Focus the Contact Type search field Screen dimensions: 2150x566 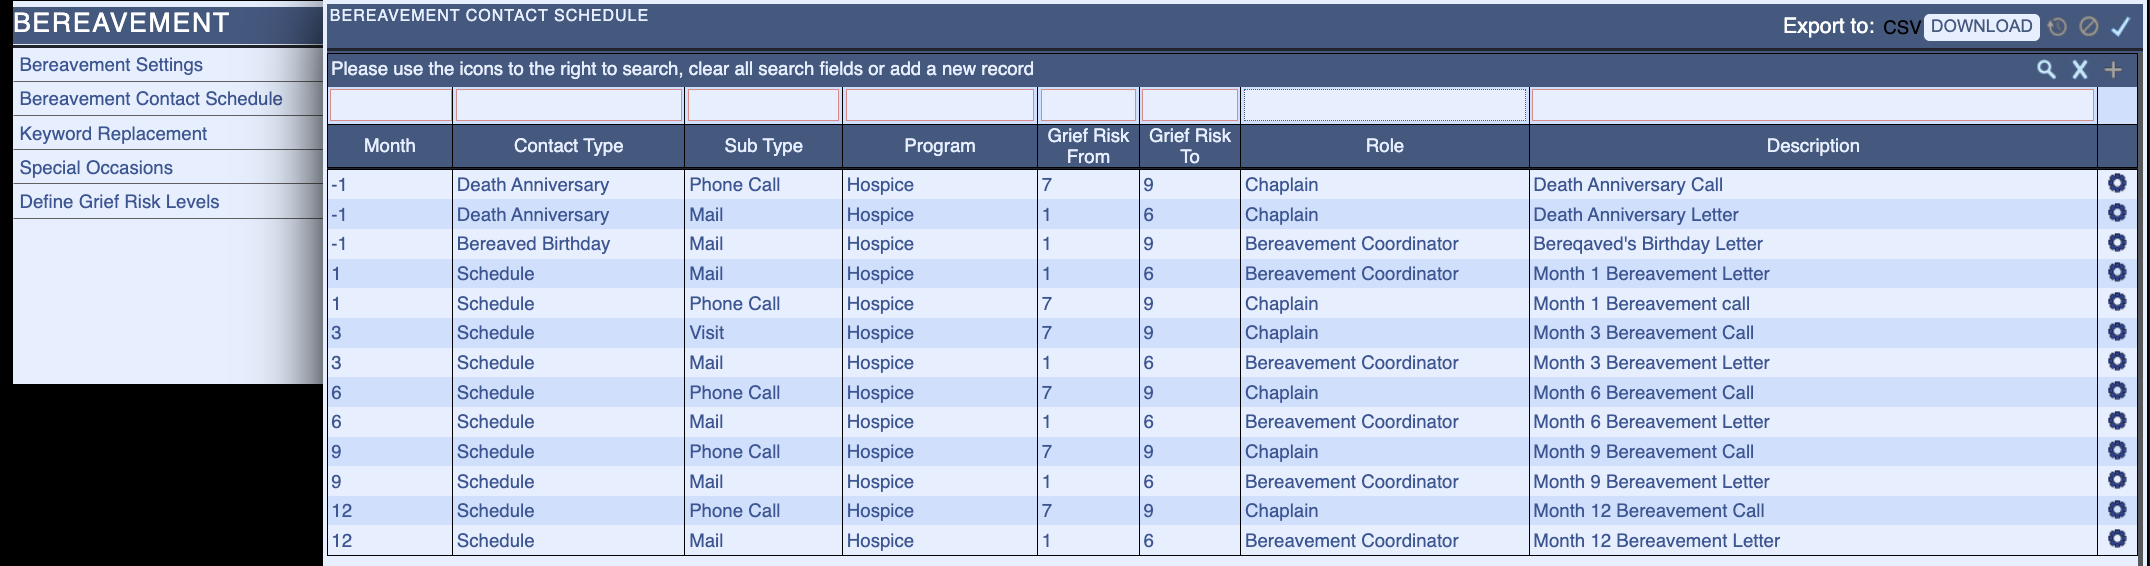[568, 105]
